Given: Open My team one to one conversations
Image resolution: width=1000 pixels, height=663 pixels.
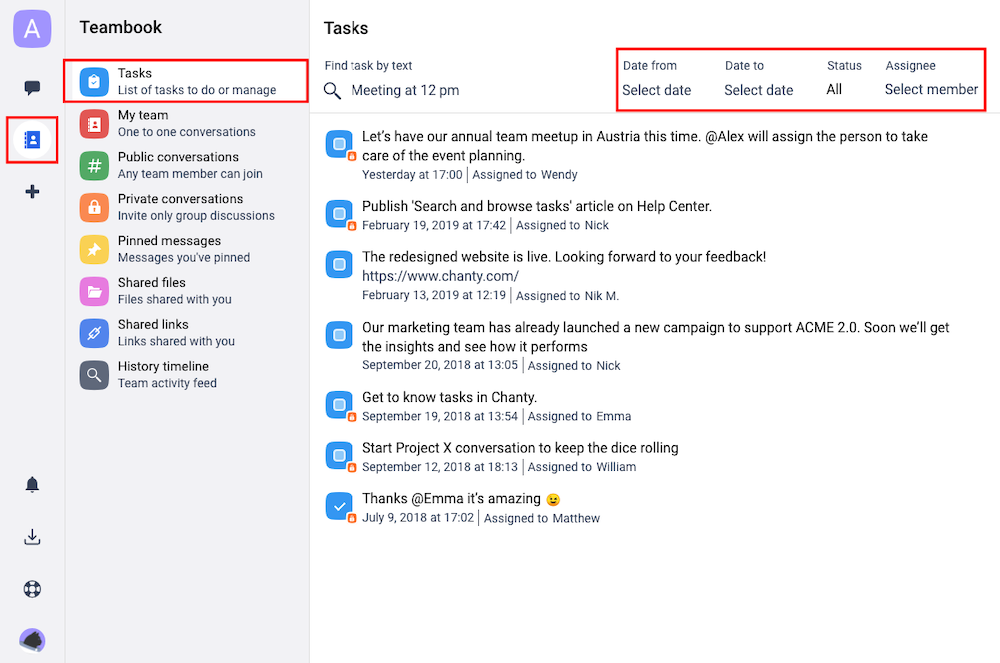Looking at the screenshot, I should (x=186, y=123).
